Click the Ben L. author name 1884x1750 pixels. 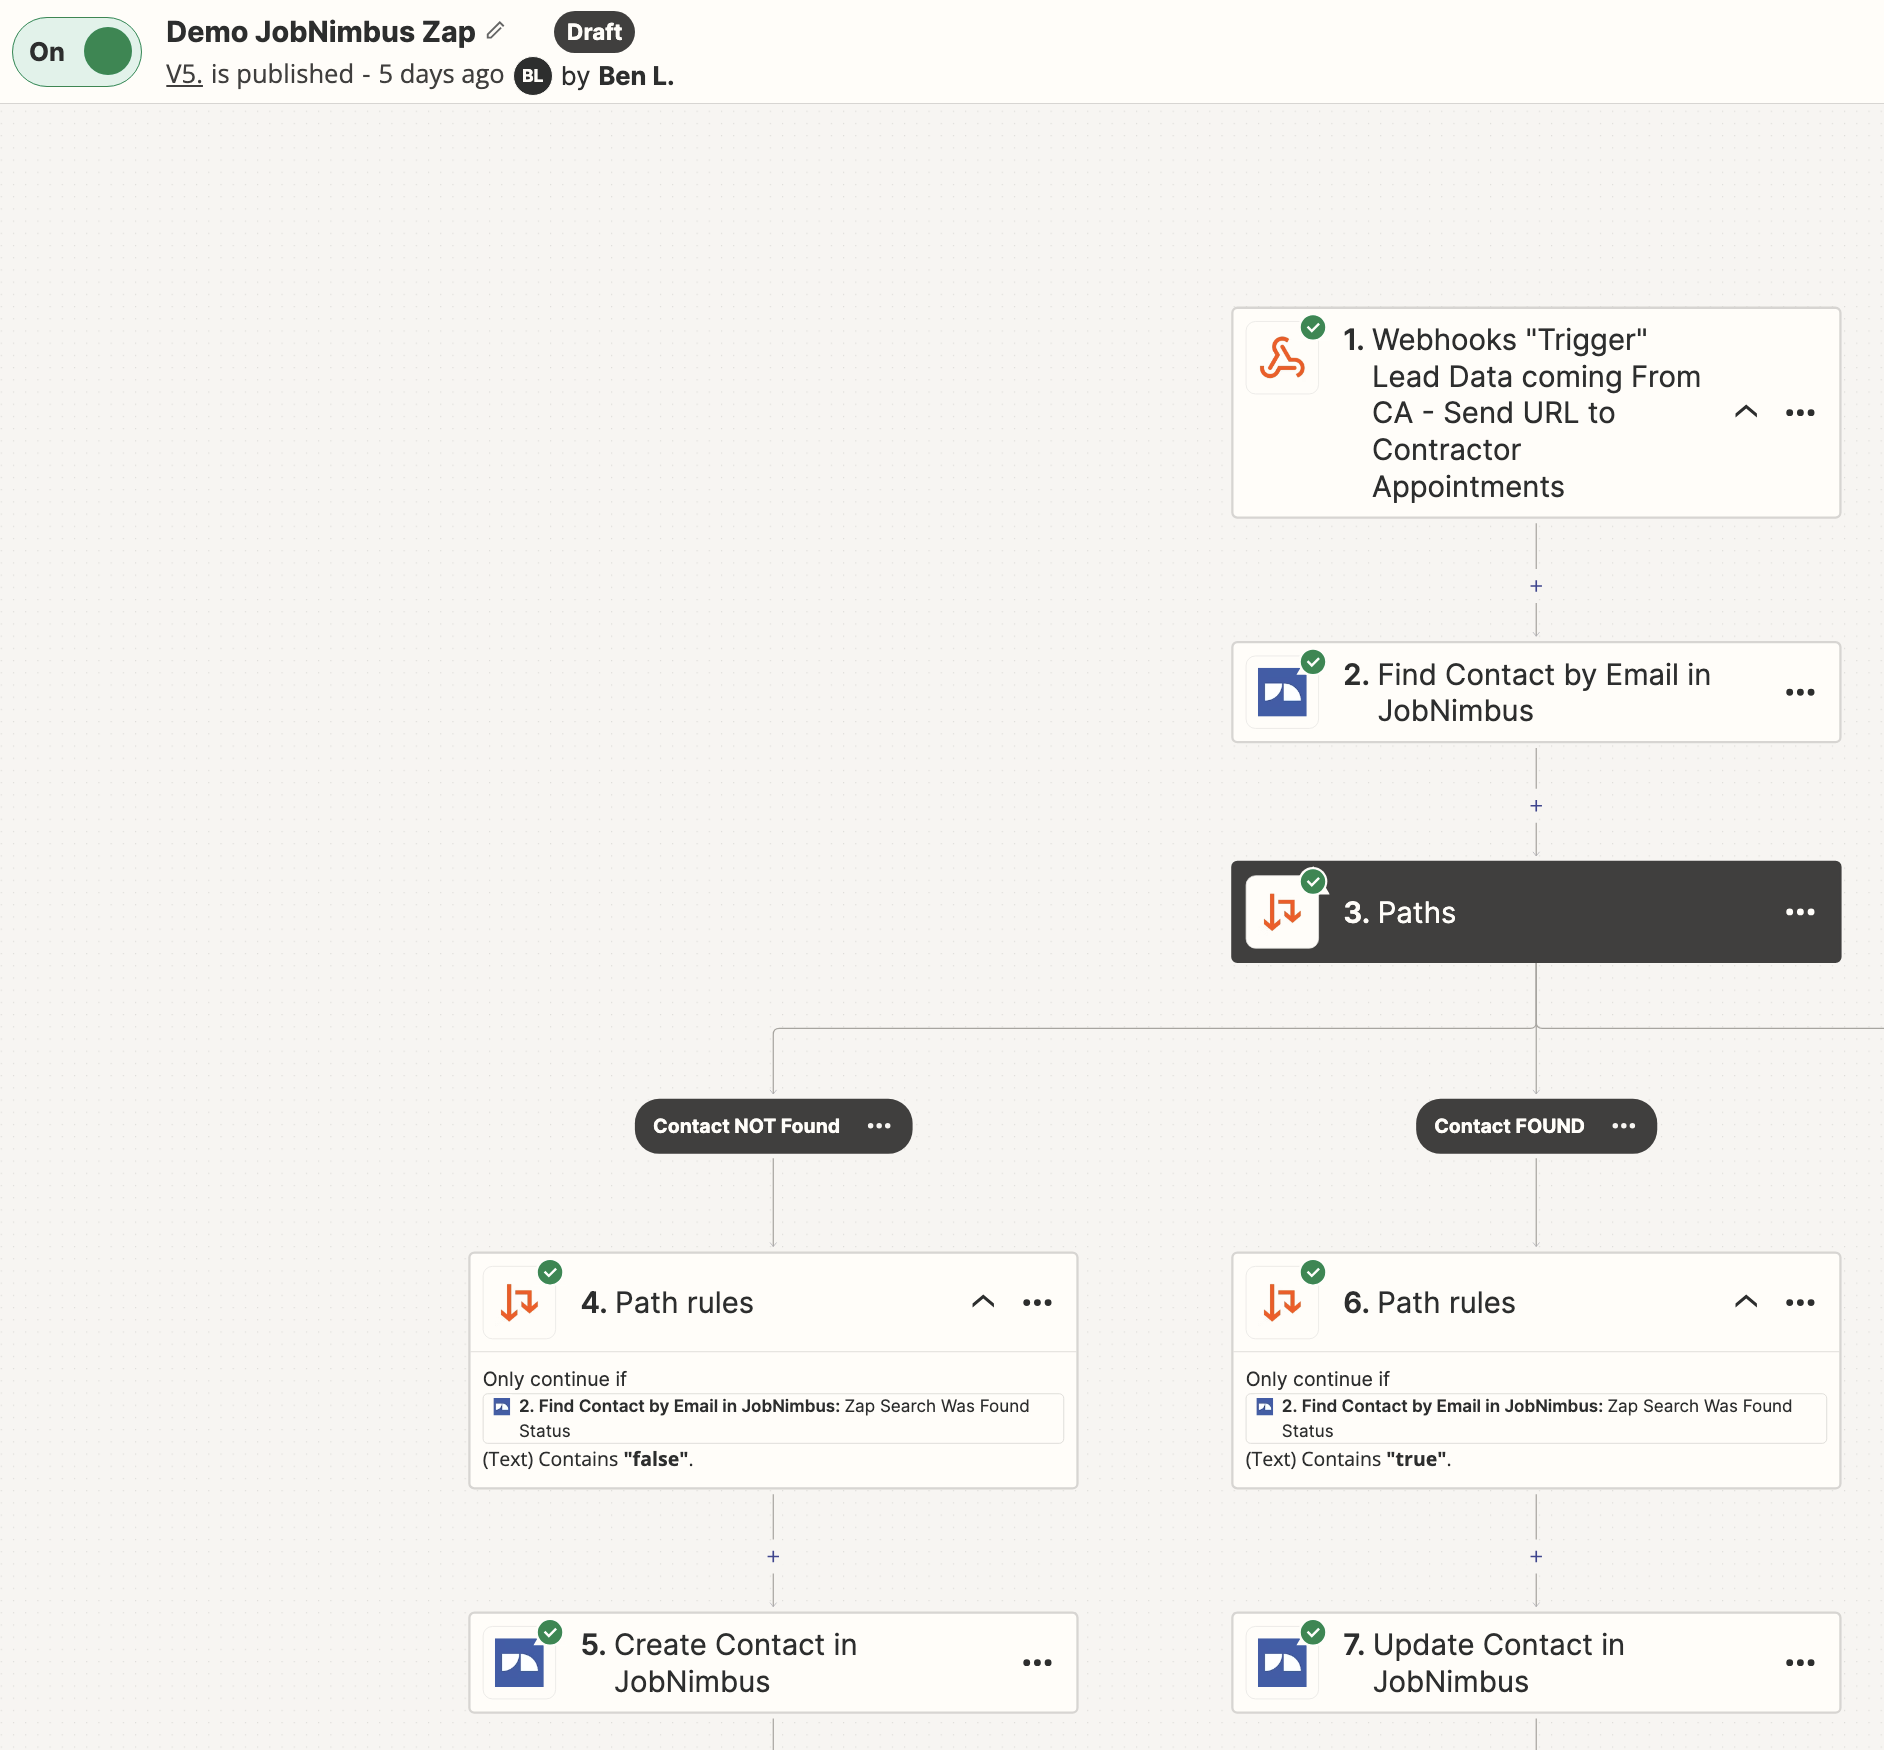636,76
